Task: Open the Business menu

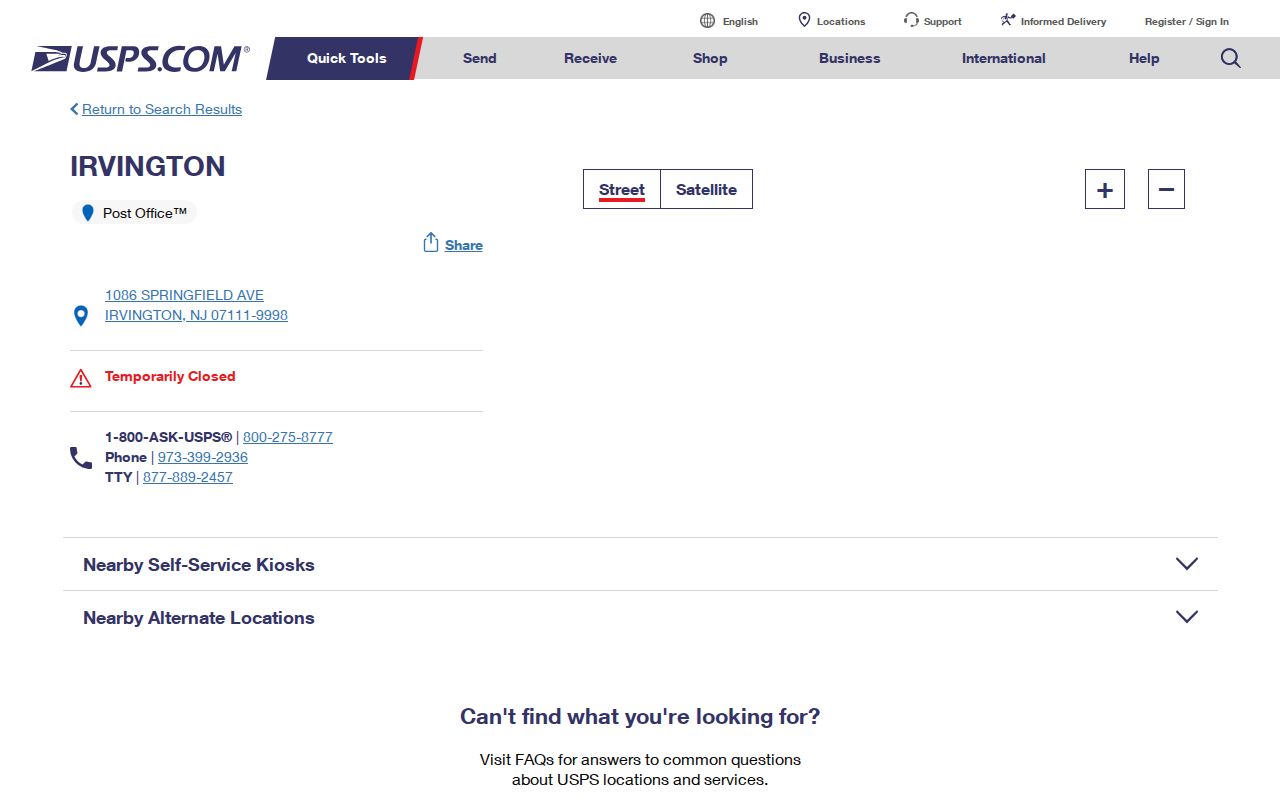Action: 850,58
